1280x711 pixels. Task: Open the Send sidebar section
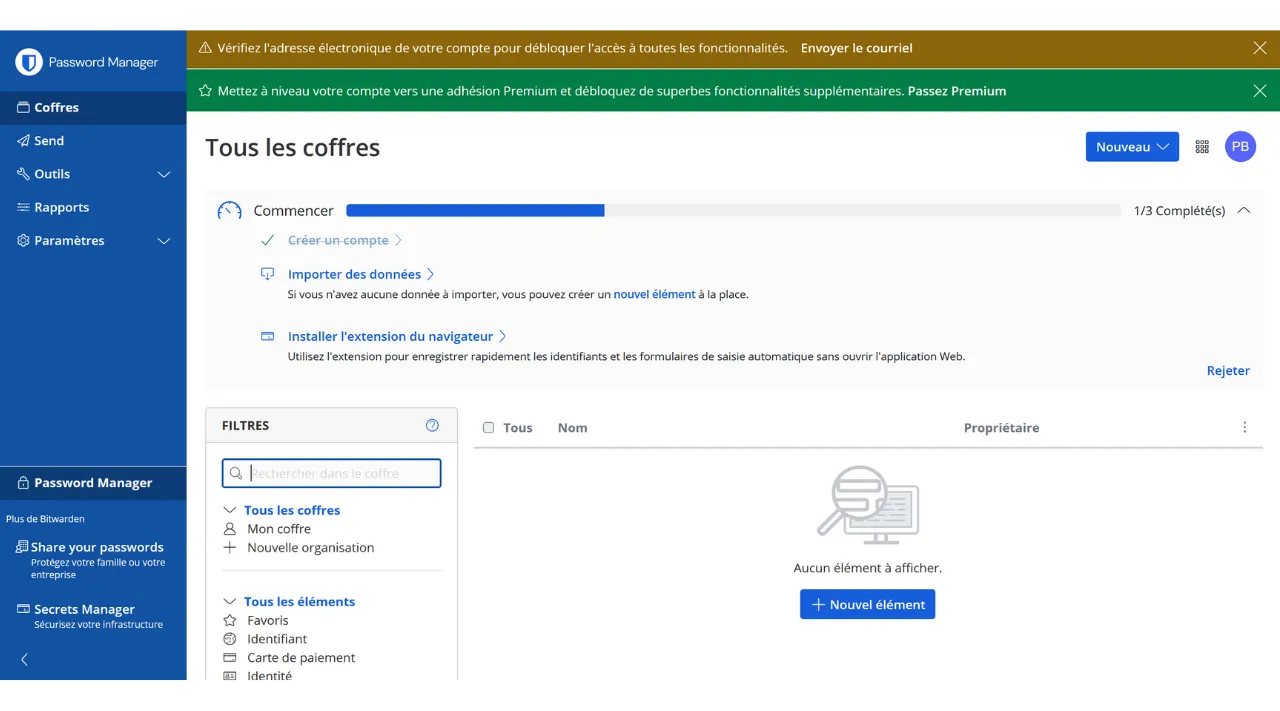pos(49,141)
